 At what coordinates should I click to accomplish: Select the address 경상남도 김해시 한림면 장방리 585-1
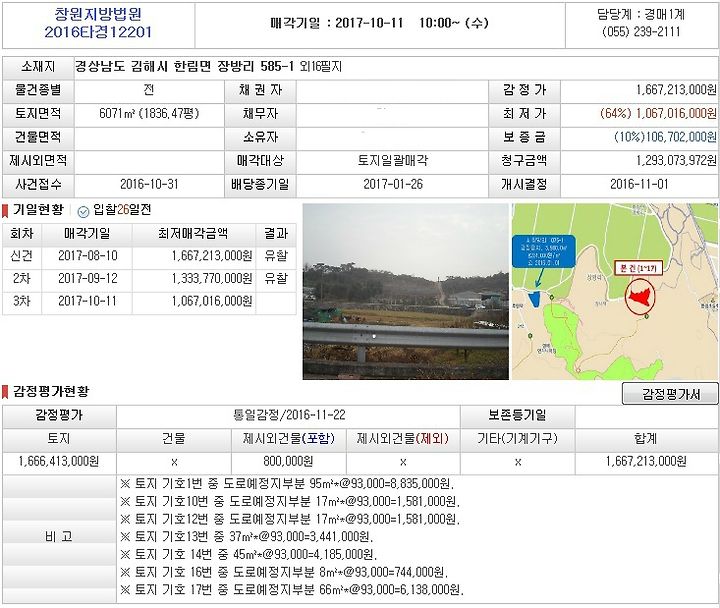(184, 67)
